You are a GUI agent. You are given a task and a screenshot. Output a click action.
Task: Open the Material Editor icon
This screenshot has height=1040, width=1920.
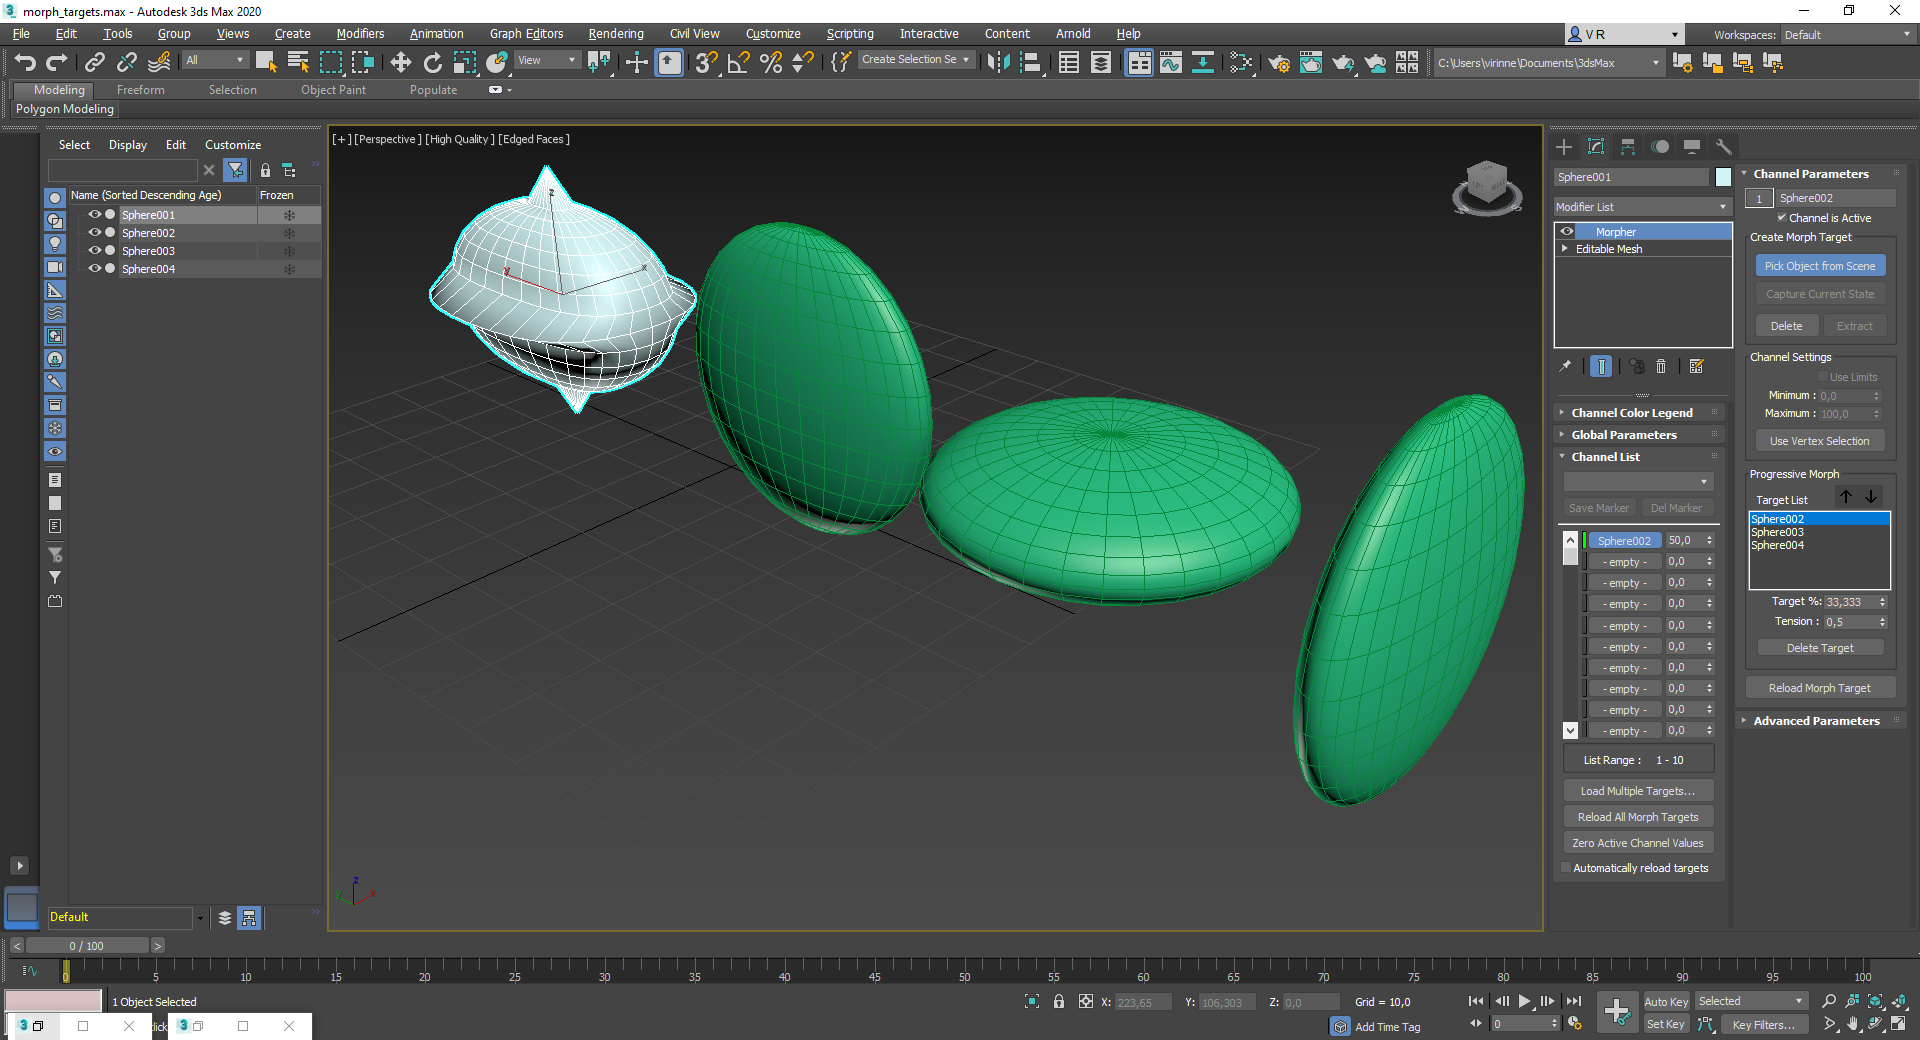tap(1241, 62)
